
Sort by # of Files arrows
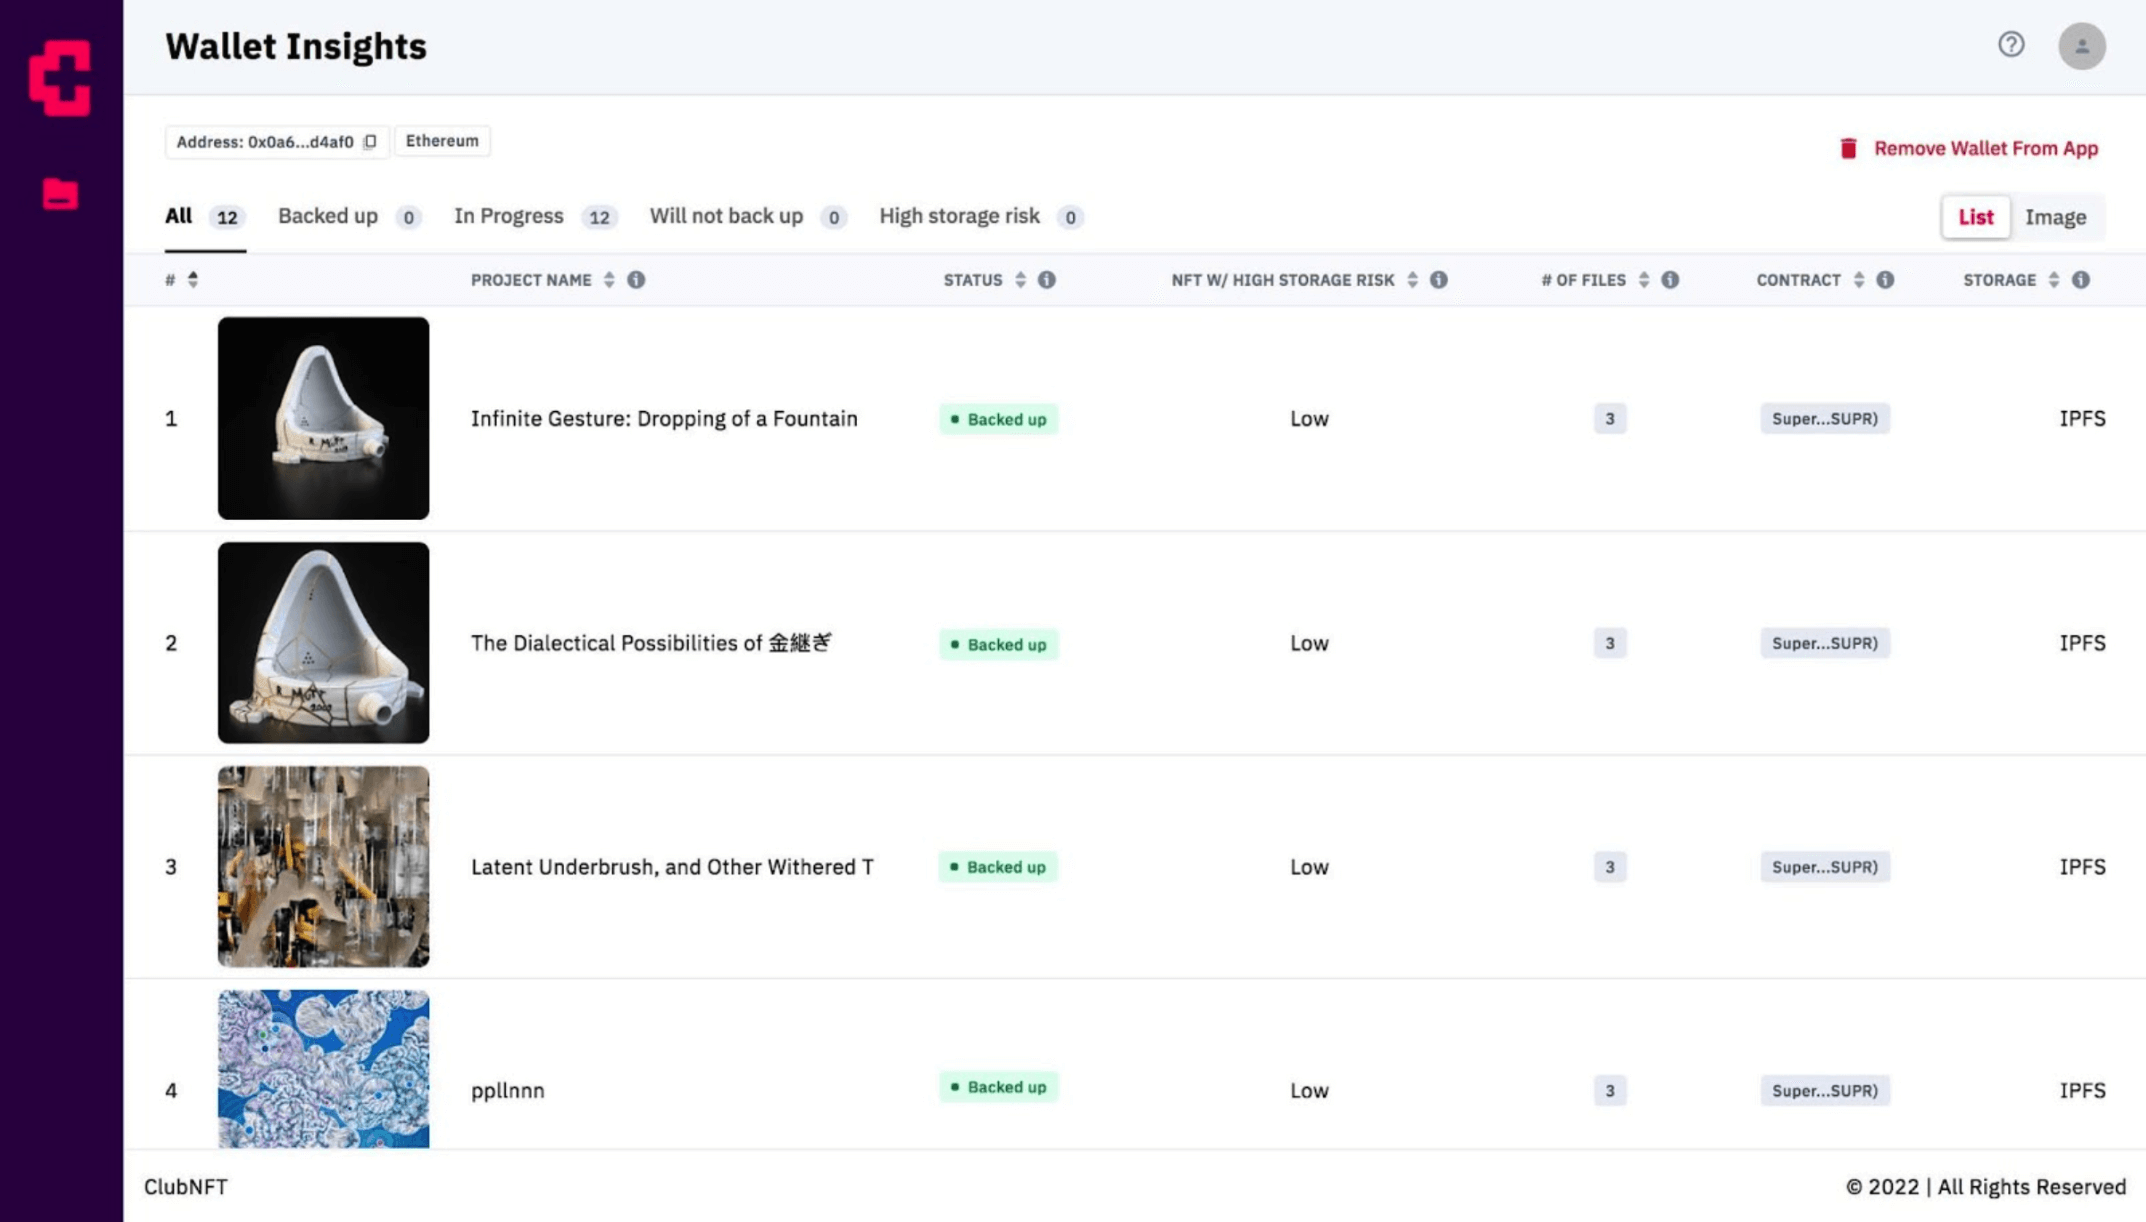click(x=1644, y=280)
